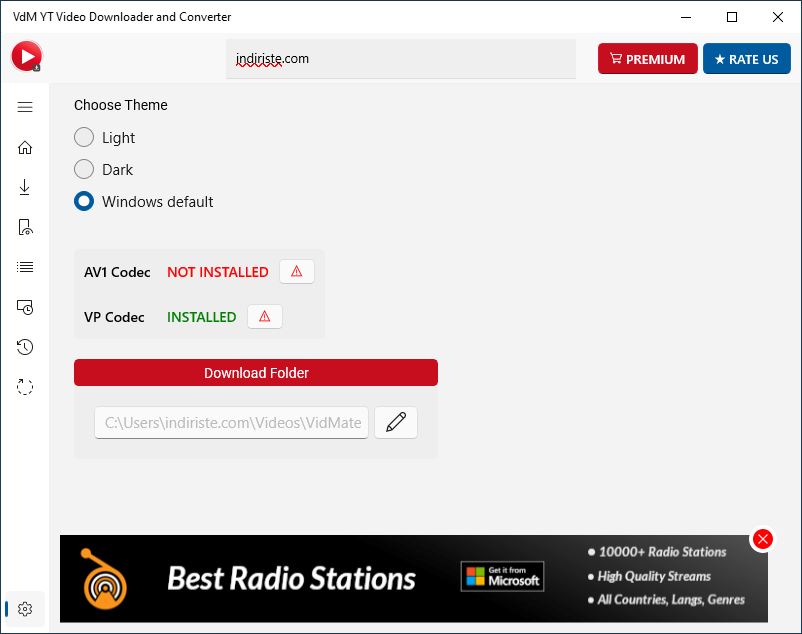Screen dimensions: 802x634
Task: Open the screen-with-clock sidebar icon
Action: click(25, 307)
